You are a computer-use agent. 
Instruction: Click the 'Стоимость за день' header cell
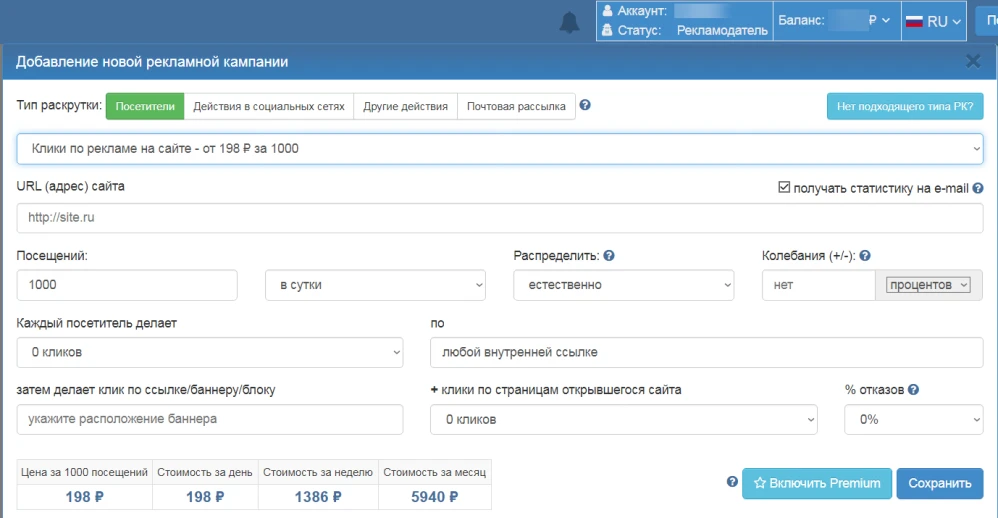[205, 472]
